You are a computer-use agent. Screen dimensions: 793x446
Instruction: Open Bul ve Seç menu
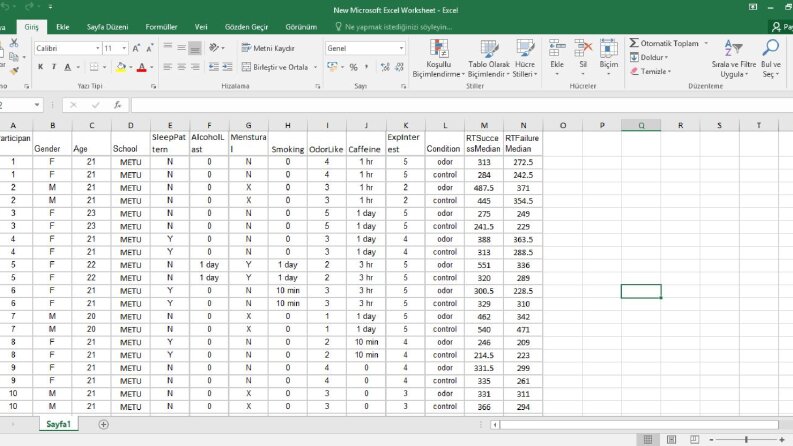tap(771, 59)
